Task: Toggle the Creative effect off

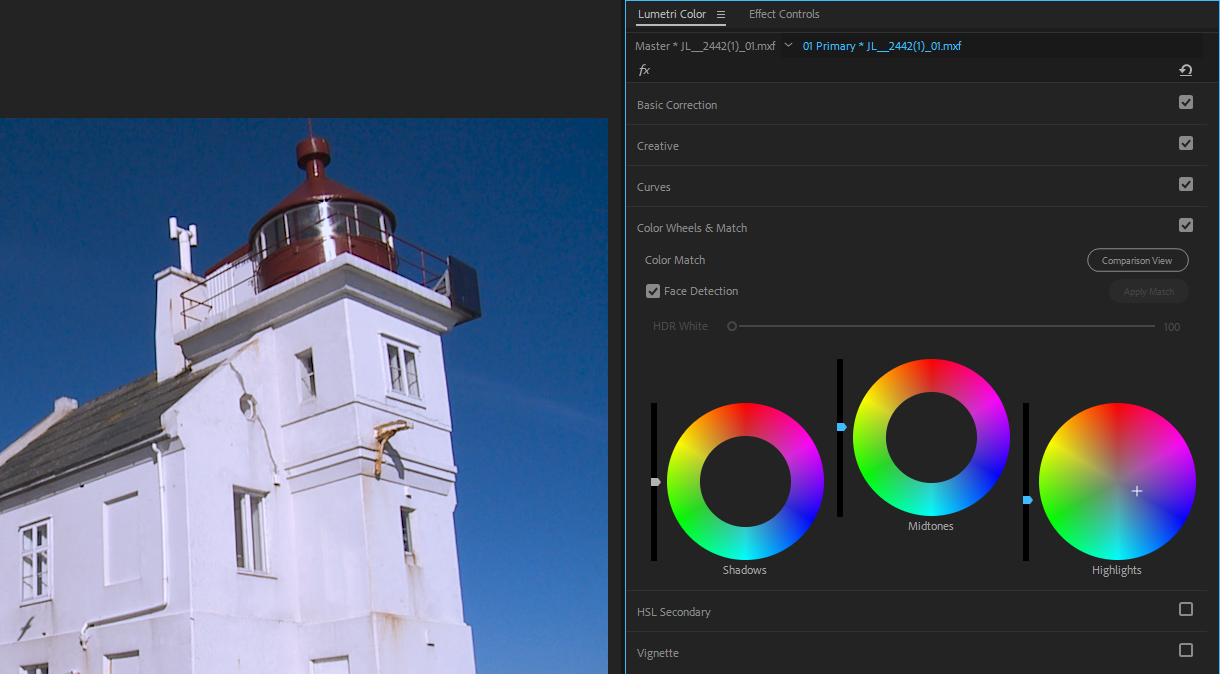Action: coord(1186,143)
